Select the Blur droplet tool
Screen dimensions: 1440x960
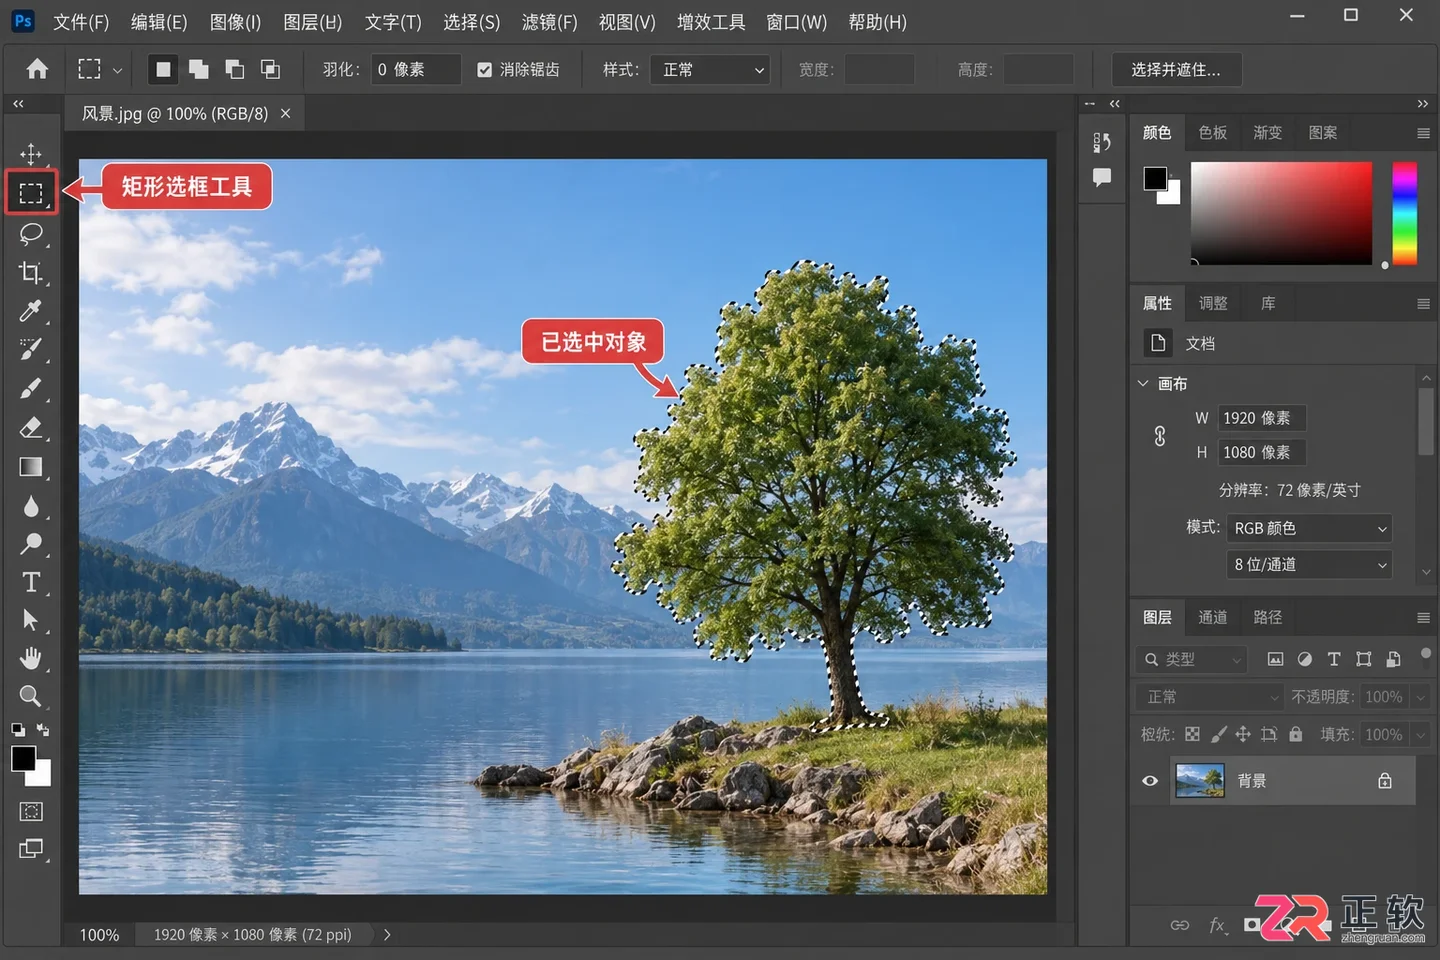[31, 506]
